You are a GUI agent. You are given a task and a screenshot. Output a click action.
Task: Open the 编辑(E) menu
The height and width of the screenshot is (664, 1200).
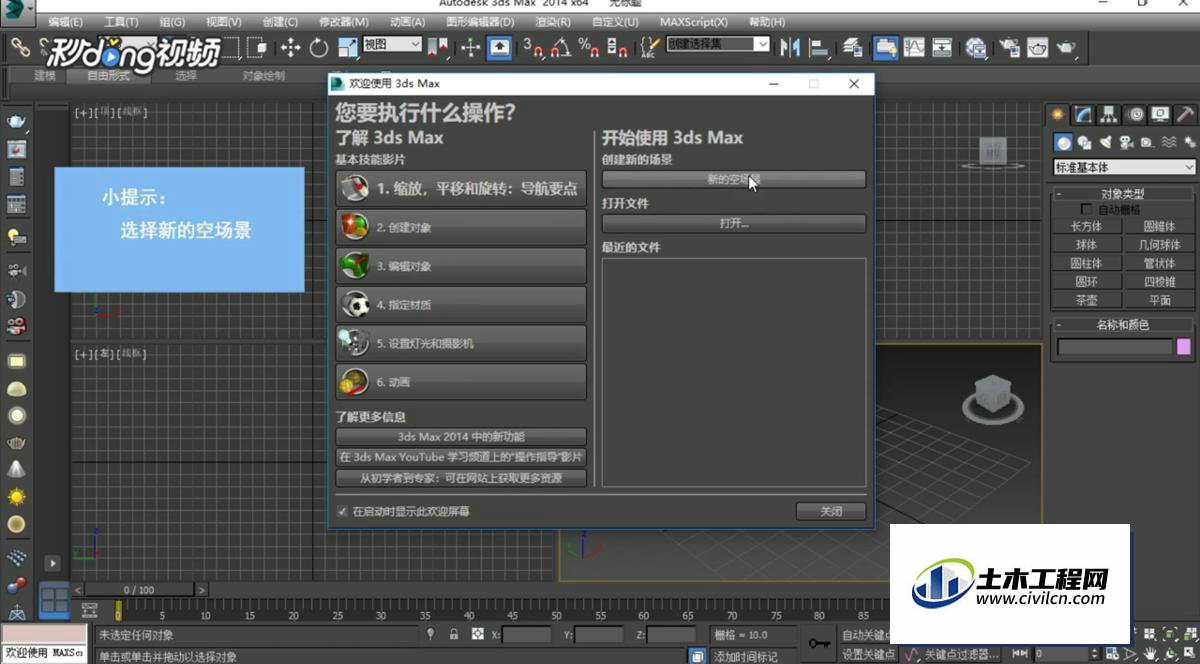pyautogui.click(x=65, y=21)
